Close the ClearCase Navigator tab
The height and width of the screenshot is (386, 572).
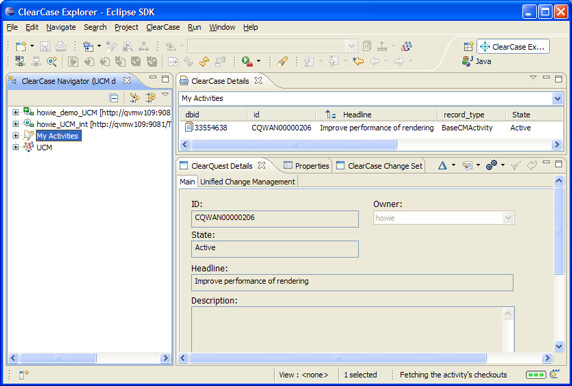127,80
